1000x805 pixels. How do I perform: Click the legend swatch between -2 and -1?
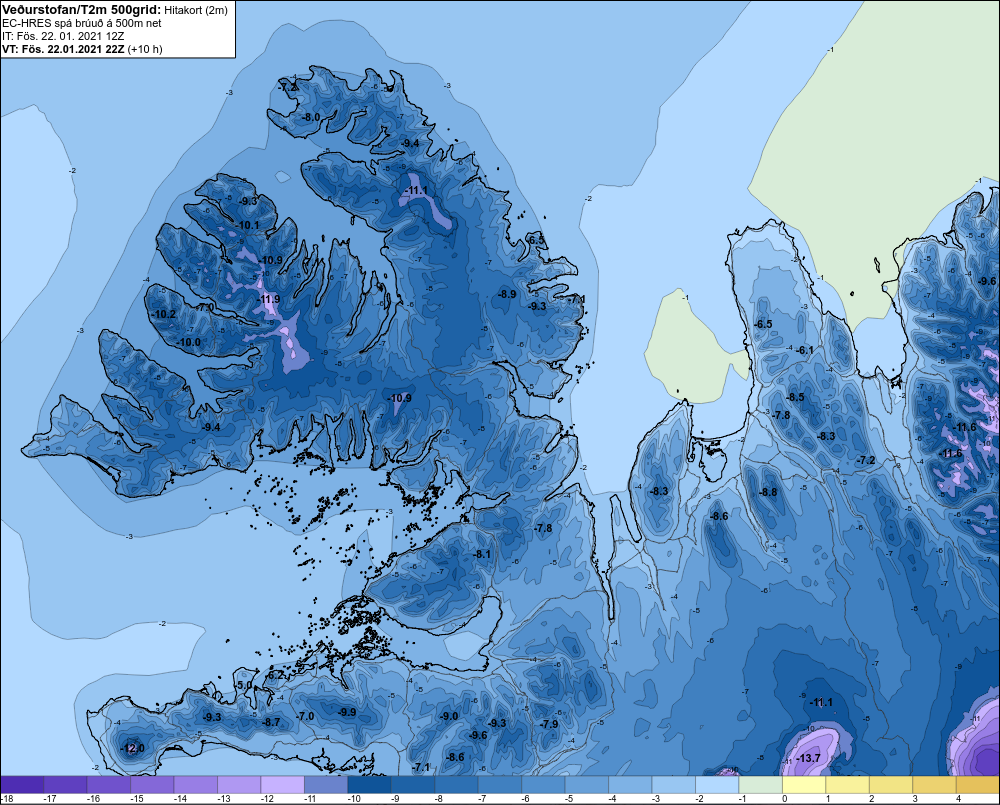pos(717,785)
